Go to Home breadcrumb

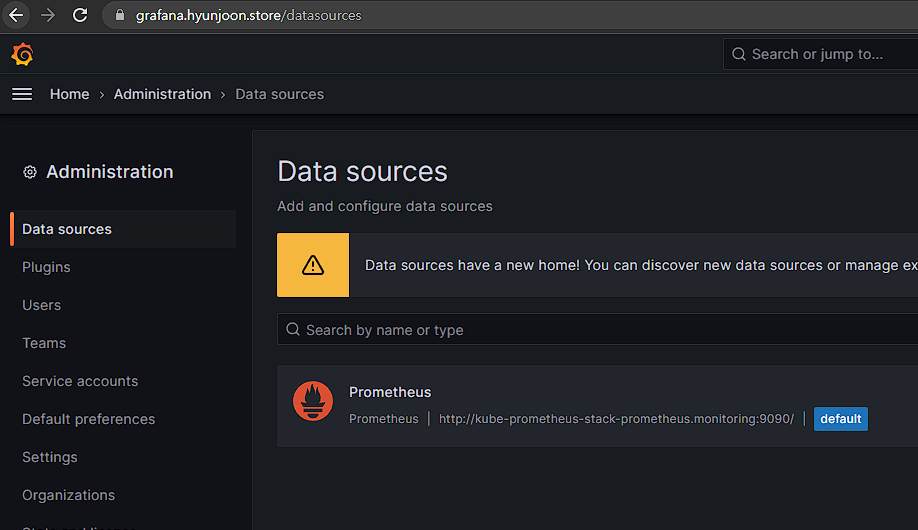[x=70, y=94]
